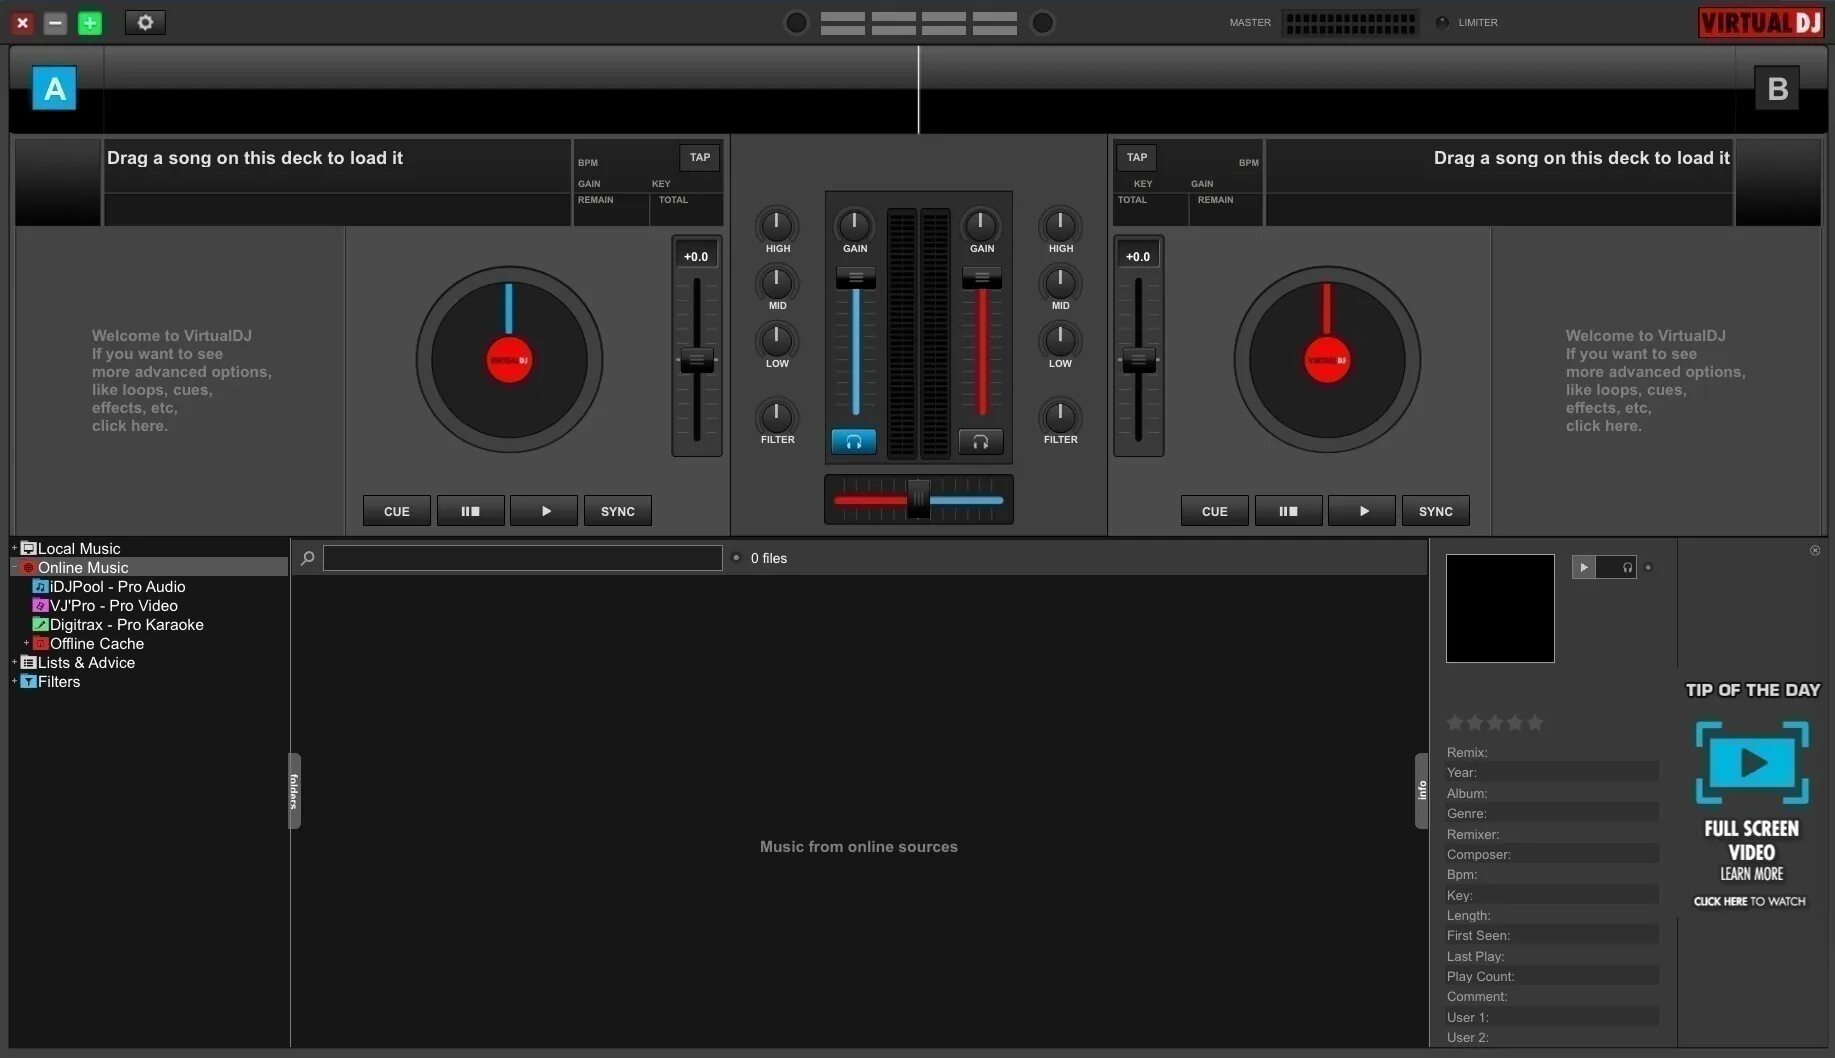The width and height of the screenshot is (1835, 1058).
Task: Click deck B LOW EQ knob
Action: (1060, 340)
